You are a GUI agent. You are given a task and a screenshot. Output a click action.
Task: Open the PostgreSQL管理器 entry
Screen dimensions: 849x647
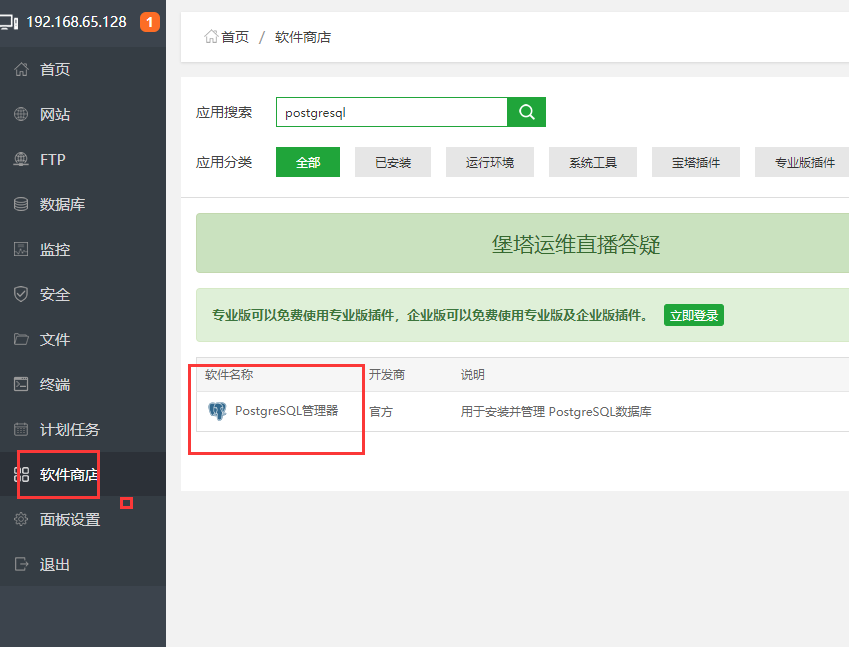tap(286, 411)
